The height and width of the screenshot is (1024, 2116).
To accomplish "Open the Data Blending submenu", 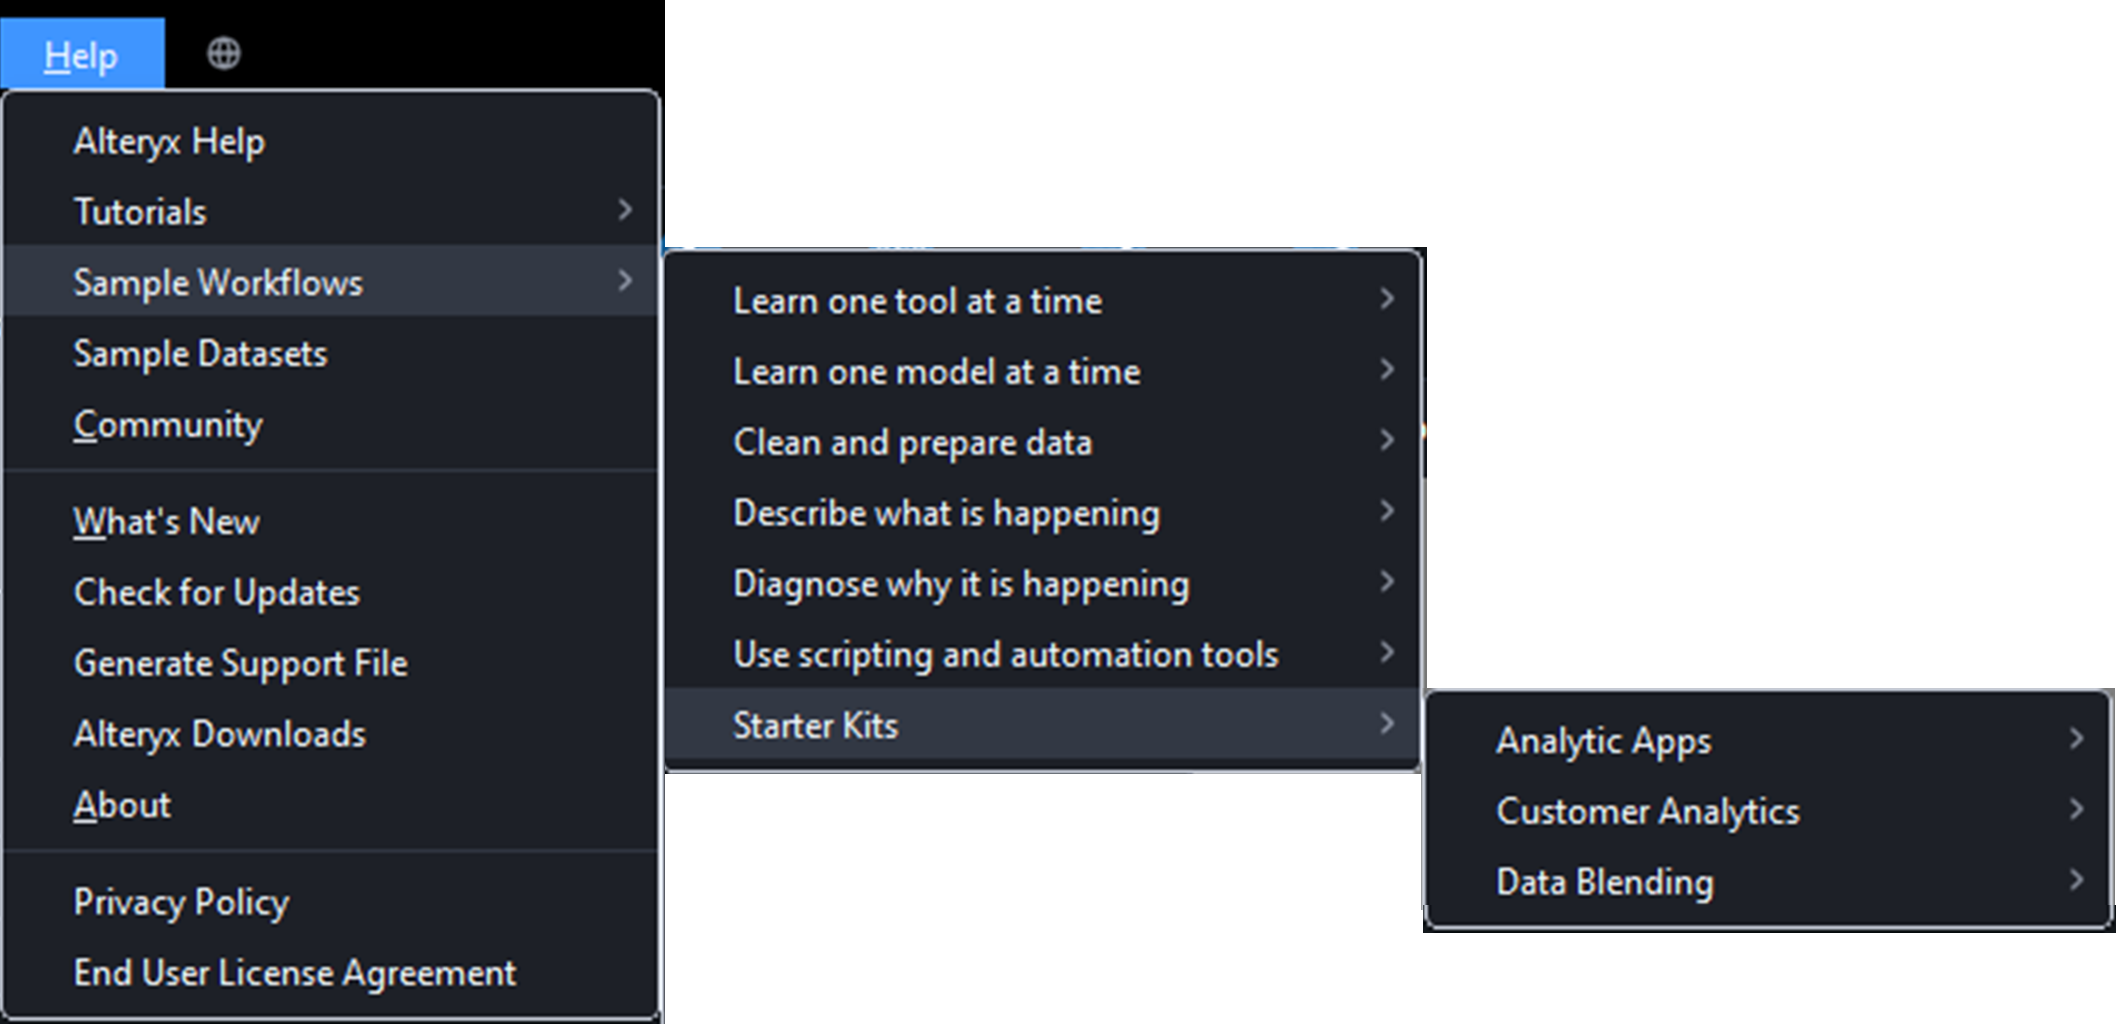I will coord(1604,881).
